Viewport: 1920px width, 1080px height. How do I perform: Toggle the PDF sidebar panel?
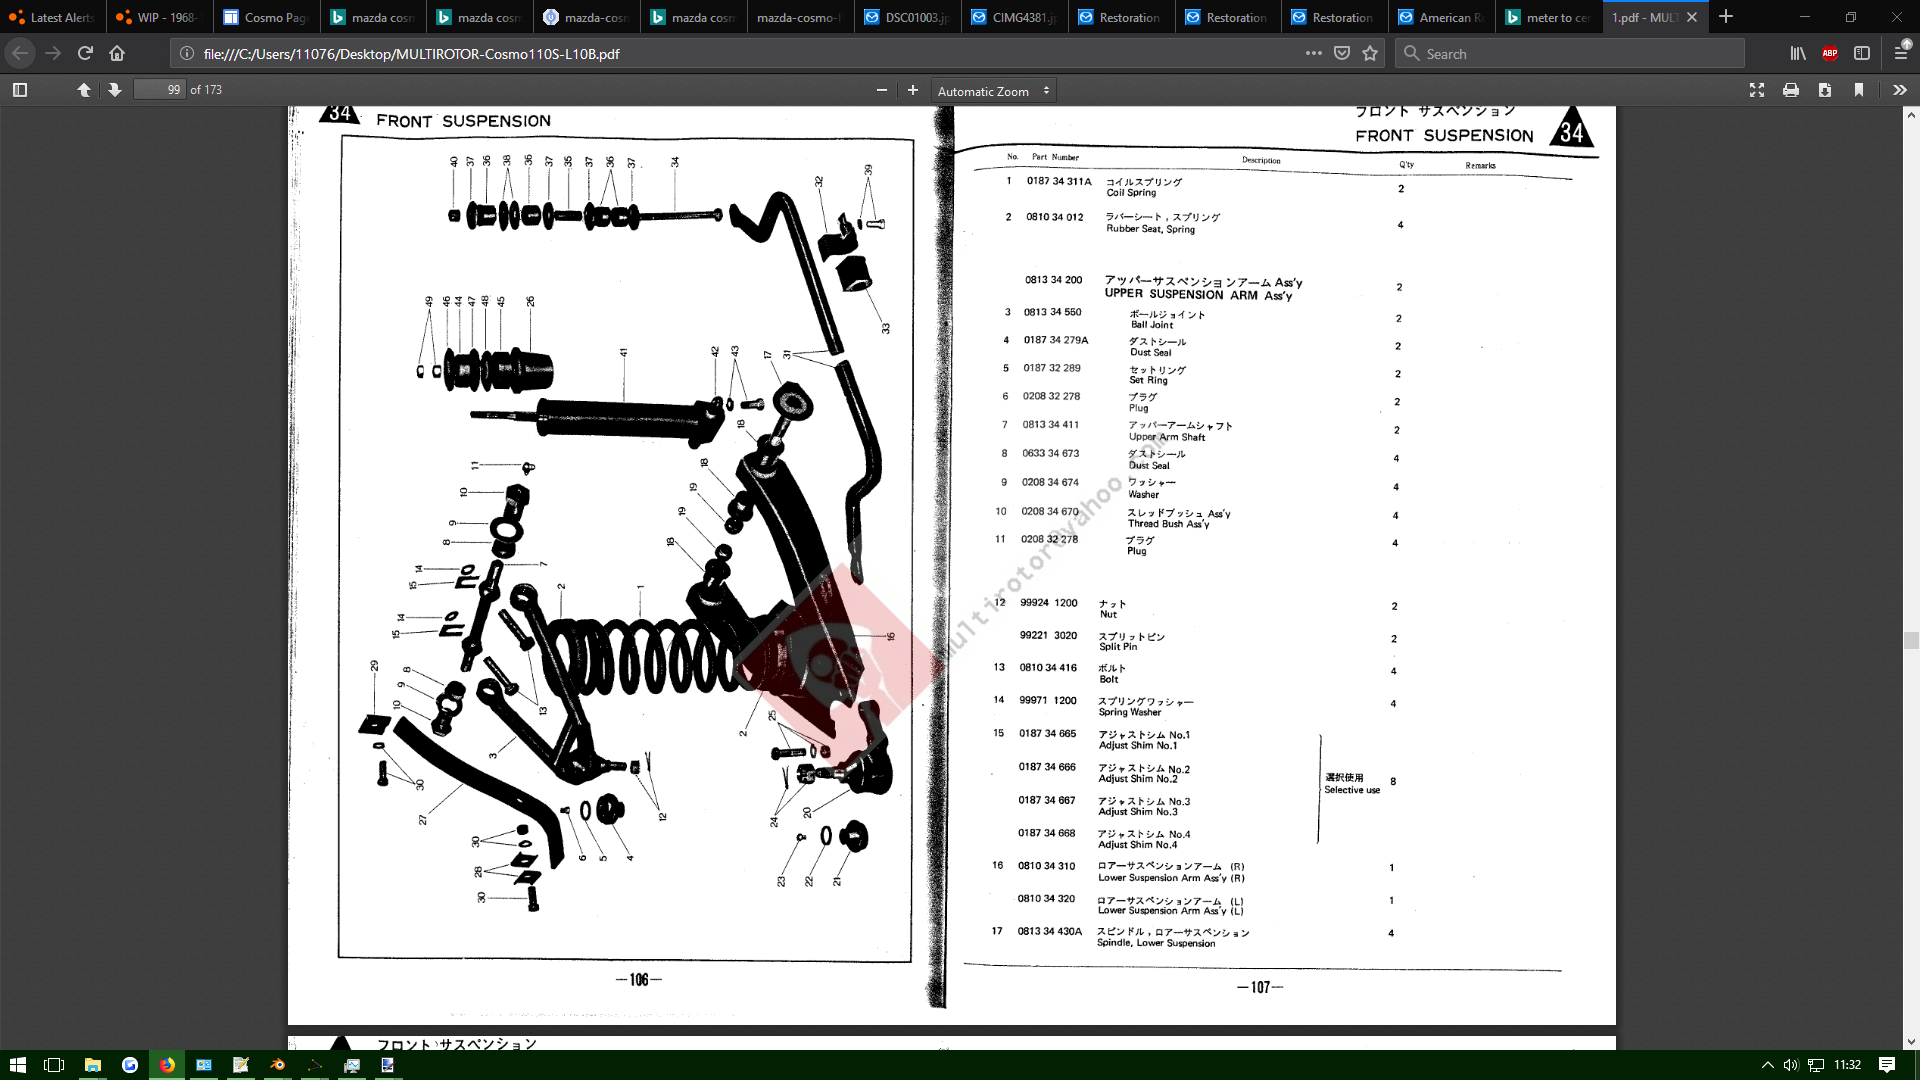(x=20, y=90)
